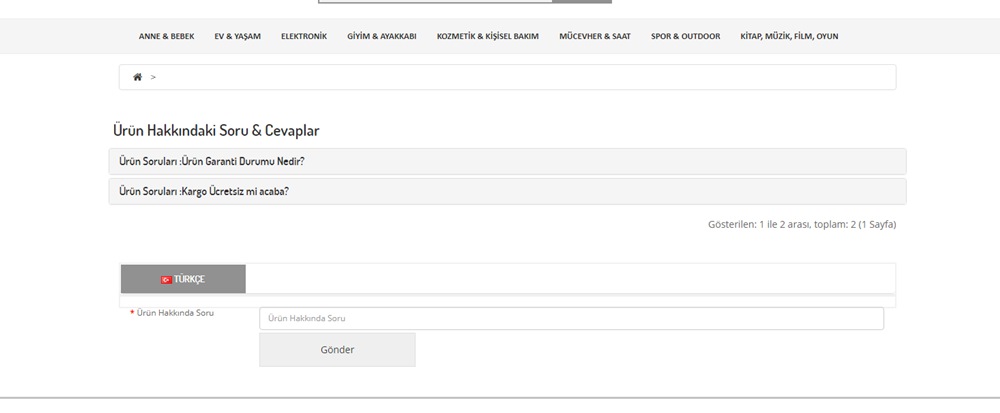Open the ANNE & BEBEK category
This screenshot has width=1000, height=413.
(x=166, y=36)
